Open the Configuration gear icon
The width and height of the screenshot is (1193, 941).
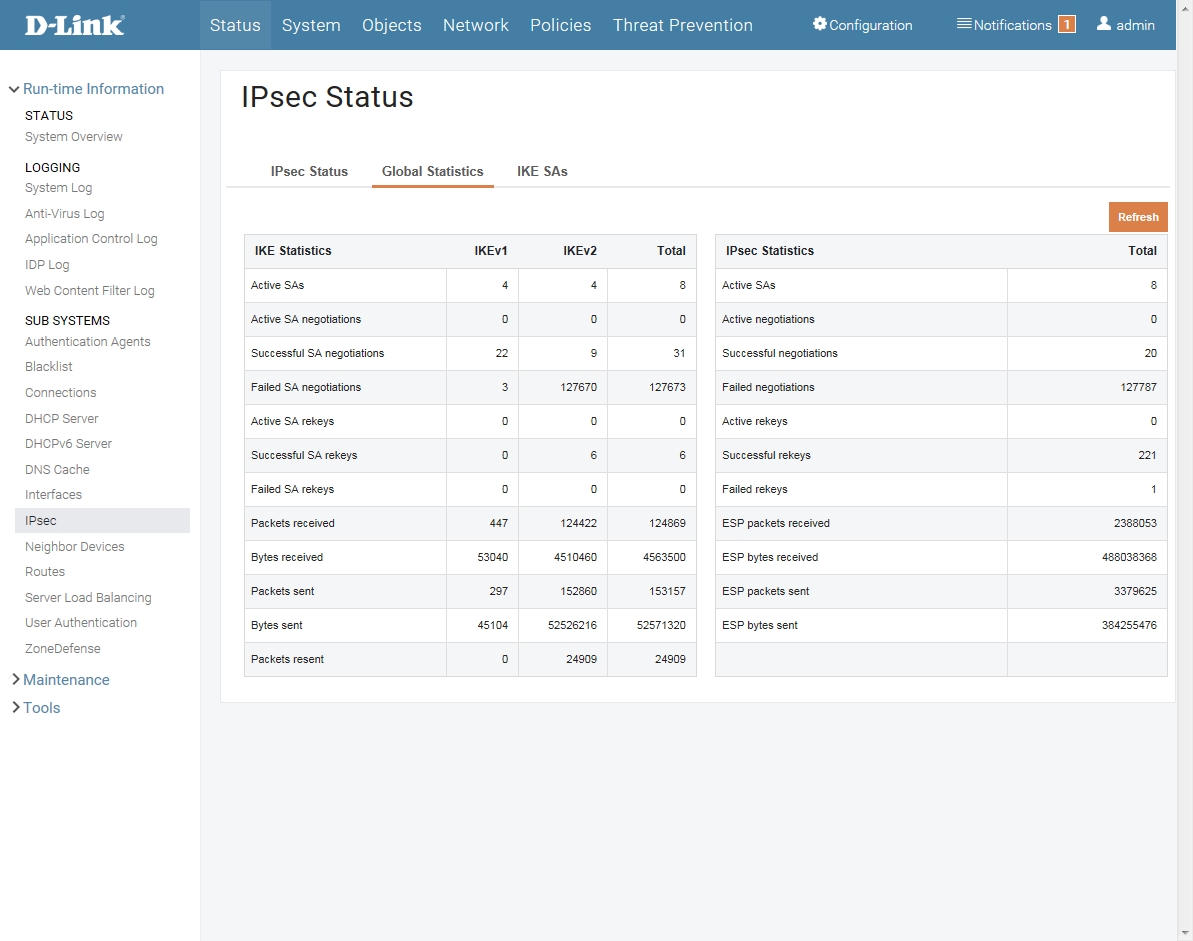(819, 24)
